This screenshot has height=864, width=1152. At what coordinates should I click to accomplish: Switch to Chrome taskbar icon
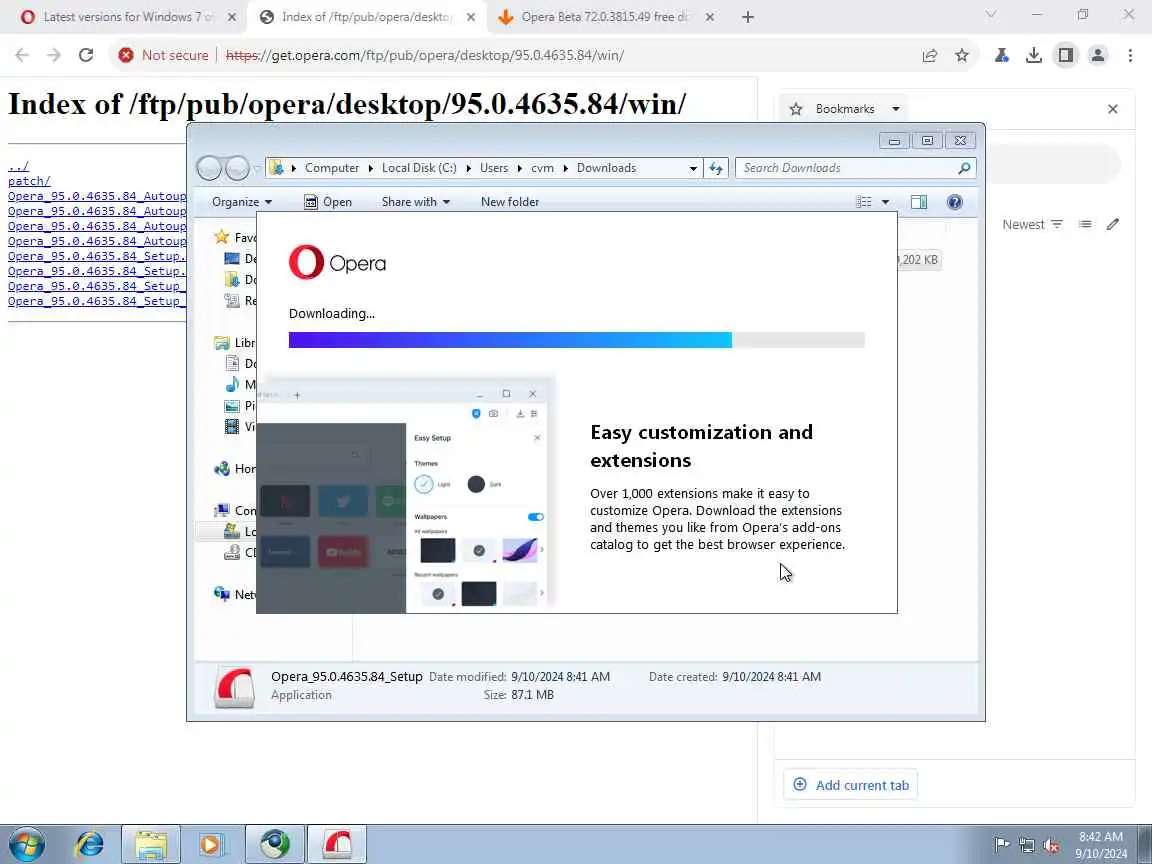point(275,844)
